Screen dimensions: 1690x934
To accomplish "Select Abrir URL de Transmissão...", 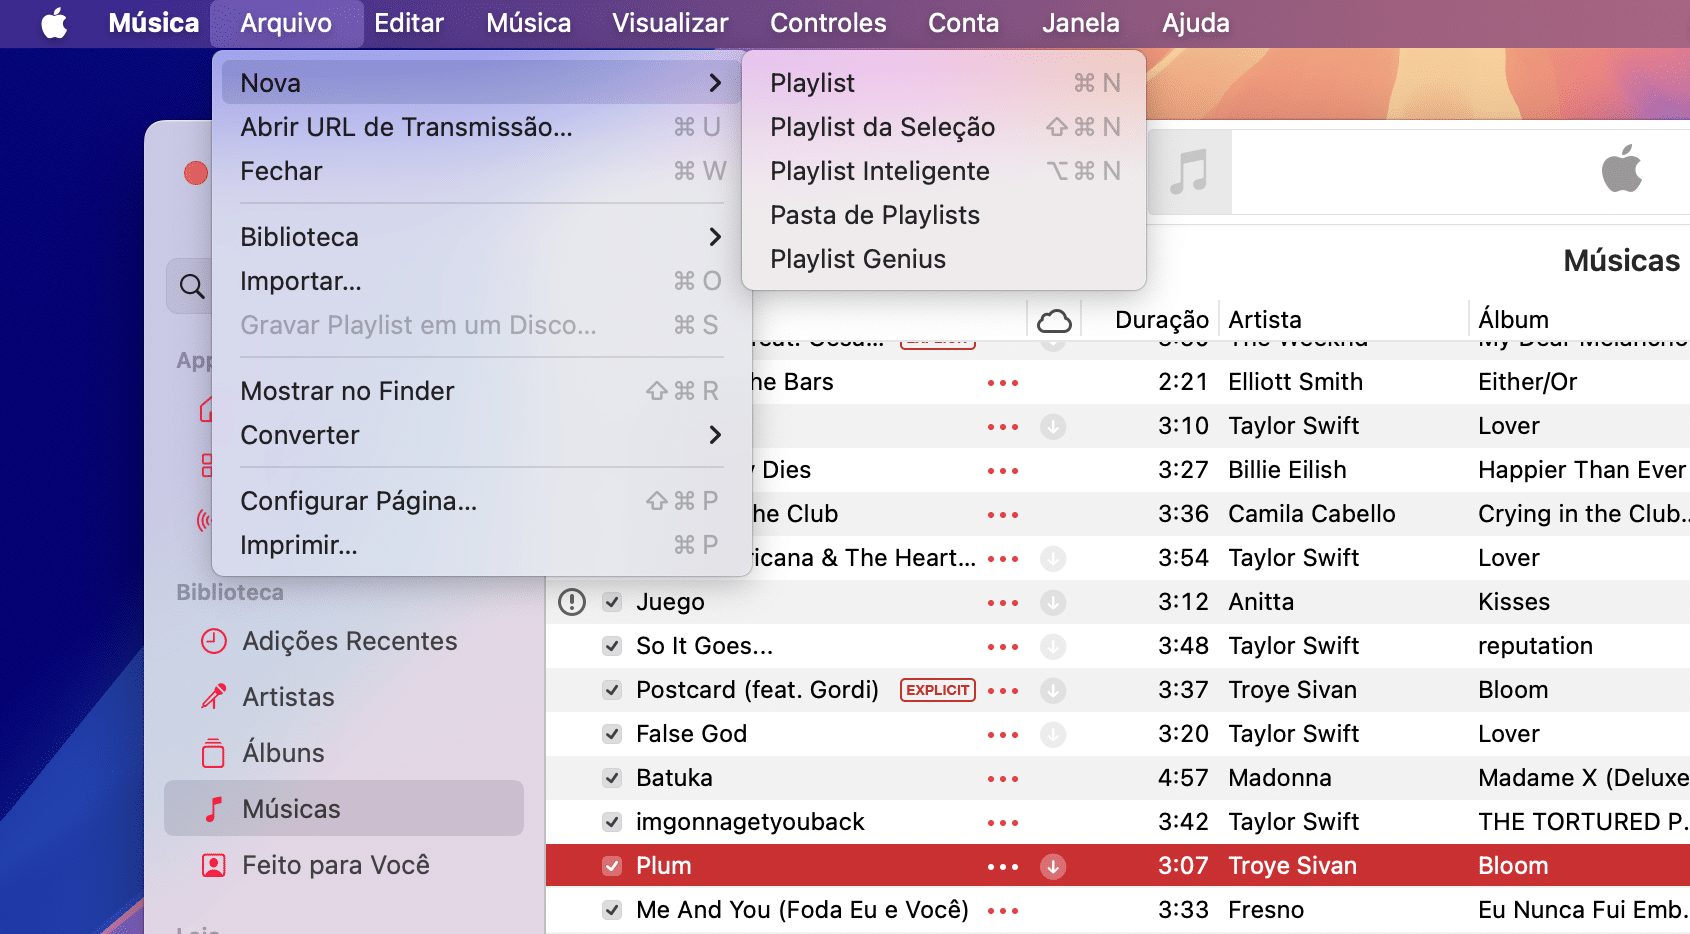I will (481, 127).
